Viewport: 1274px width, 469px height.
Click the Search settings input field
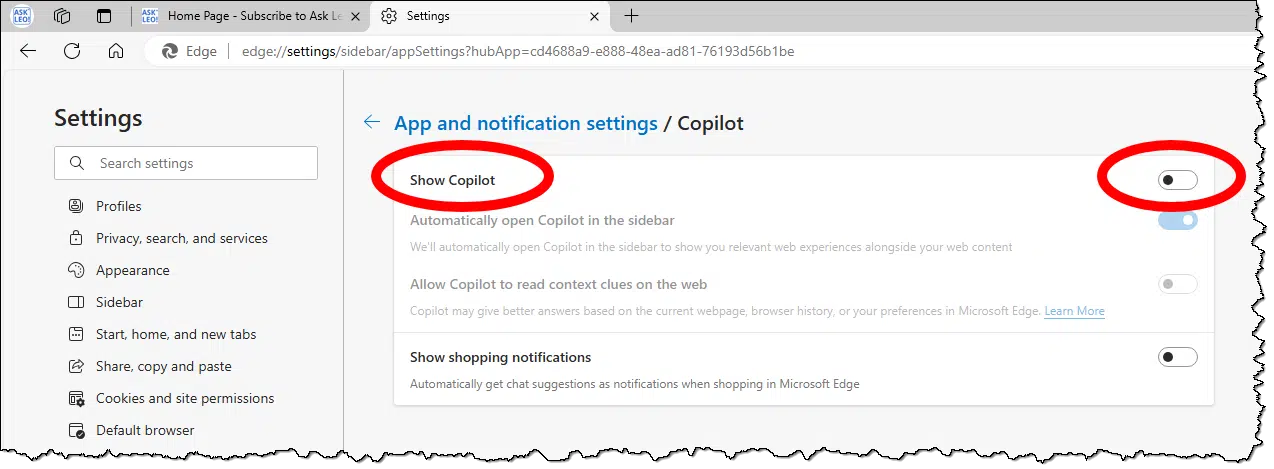[186, 163]
